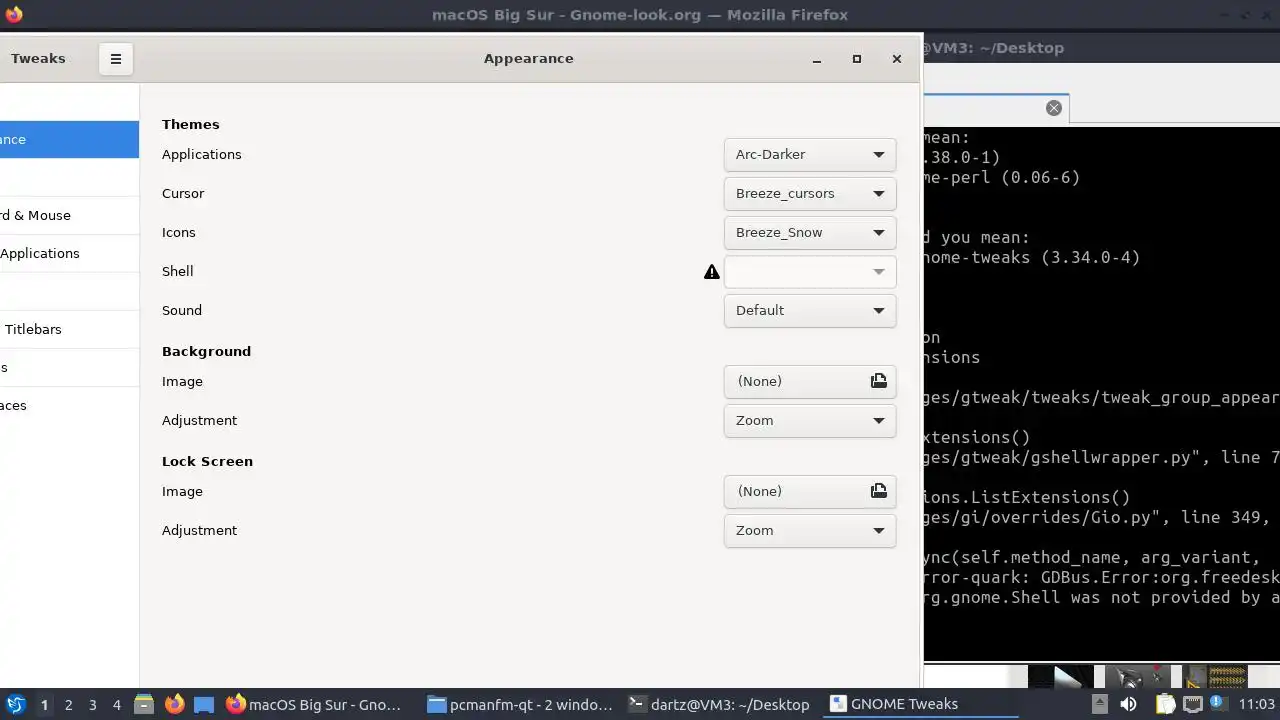Viewport: 1280px width, 720px height.
Task: Open the LXQt application menu icon
Action: pos(15,704)
